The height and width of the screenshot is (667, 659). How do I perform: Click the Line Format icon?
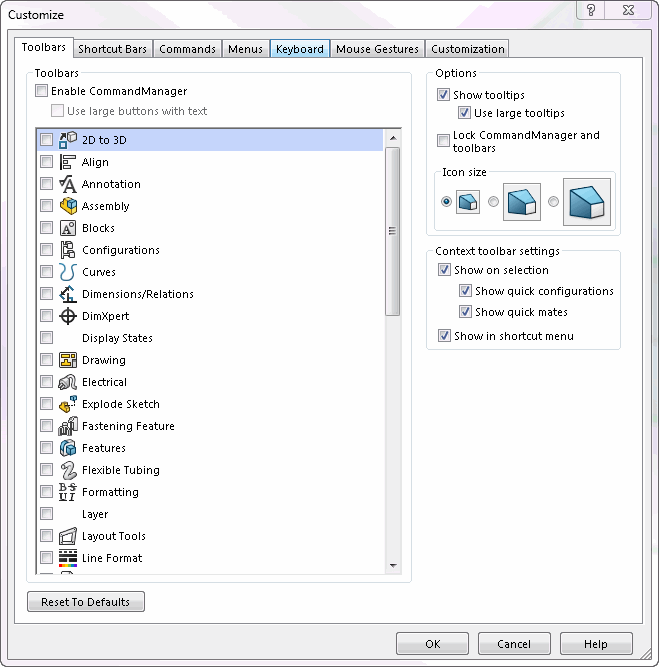pyautogui.click(x=68, y=558)
